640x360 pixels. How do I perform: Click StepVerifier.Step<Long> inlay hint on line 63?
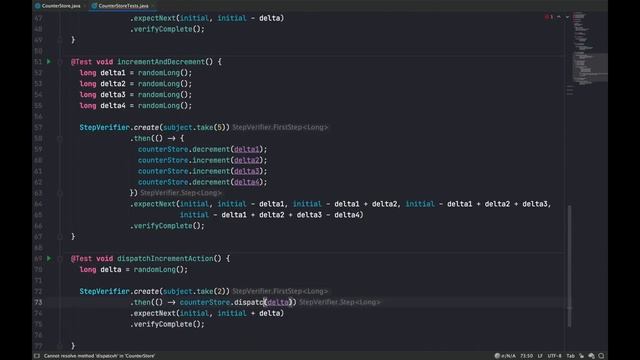click(181, 193)
